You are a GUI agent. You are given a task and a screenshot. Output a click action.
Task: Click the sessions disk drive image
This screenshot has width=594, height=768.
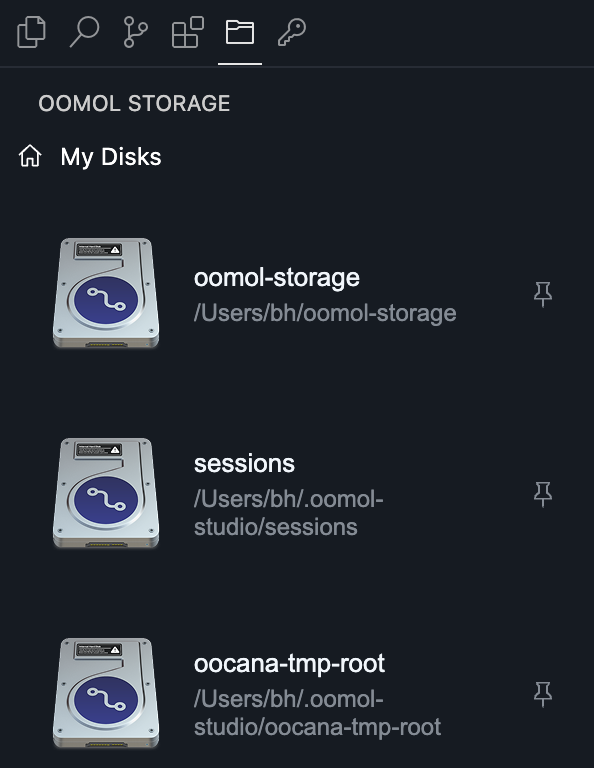(106, 493)
